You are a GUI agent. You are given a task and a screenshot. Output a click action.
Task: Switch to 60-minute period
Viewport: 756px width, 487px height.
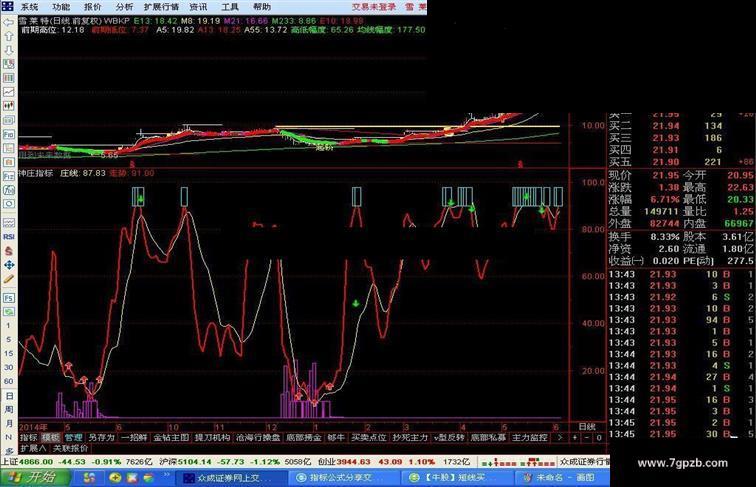[x=9, y=381]
